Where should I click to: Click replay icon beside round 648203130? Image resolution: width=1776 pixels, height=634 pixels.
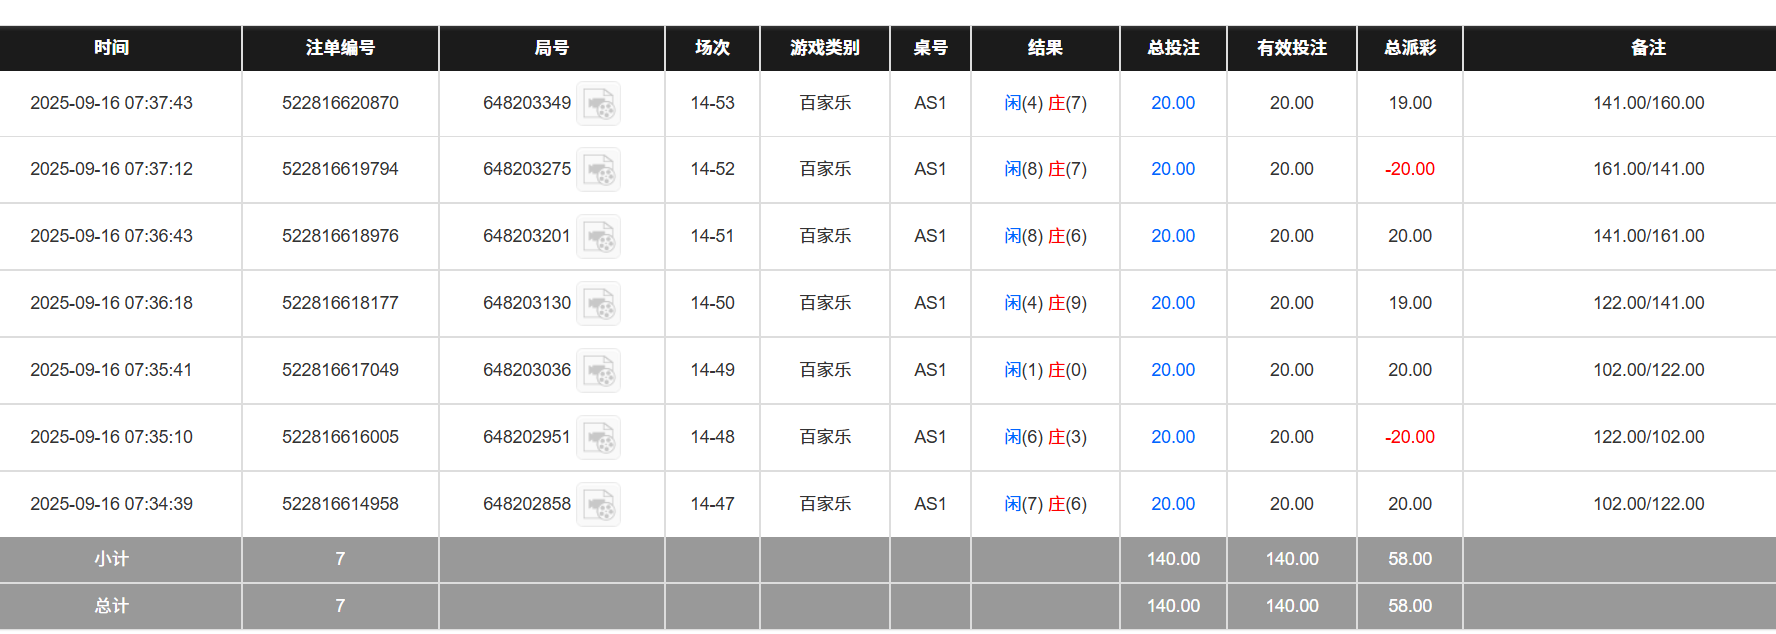click(x=599, y=304)
